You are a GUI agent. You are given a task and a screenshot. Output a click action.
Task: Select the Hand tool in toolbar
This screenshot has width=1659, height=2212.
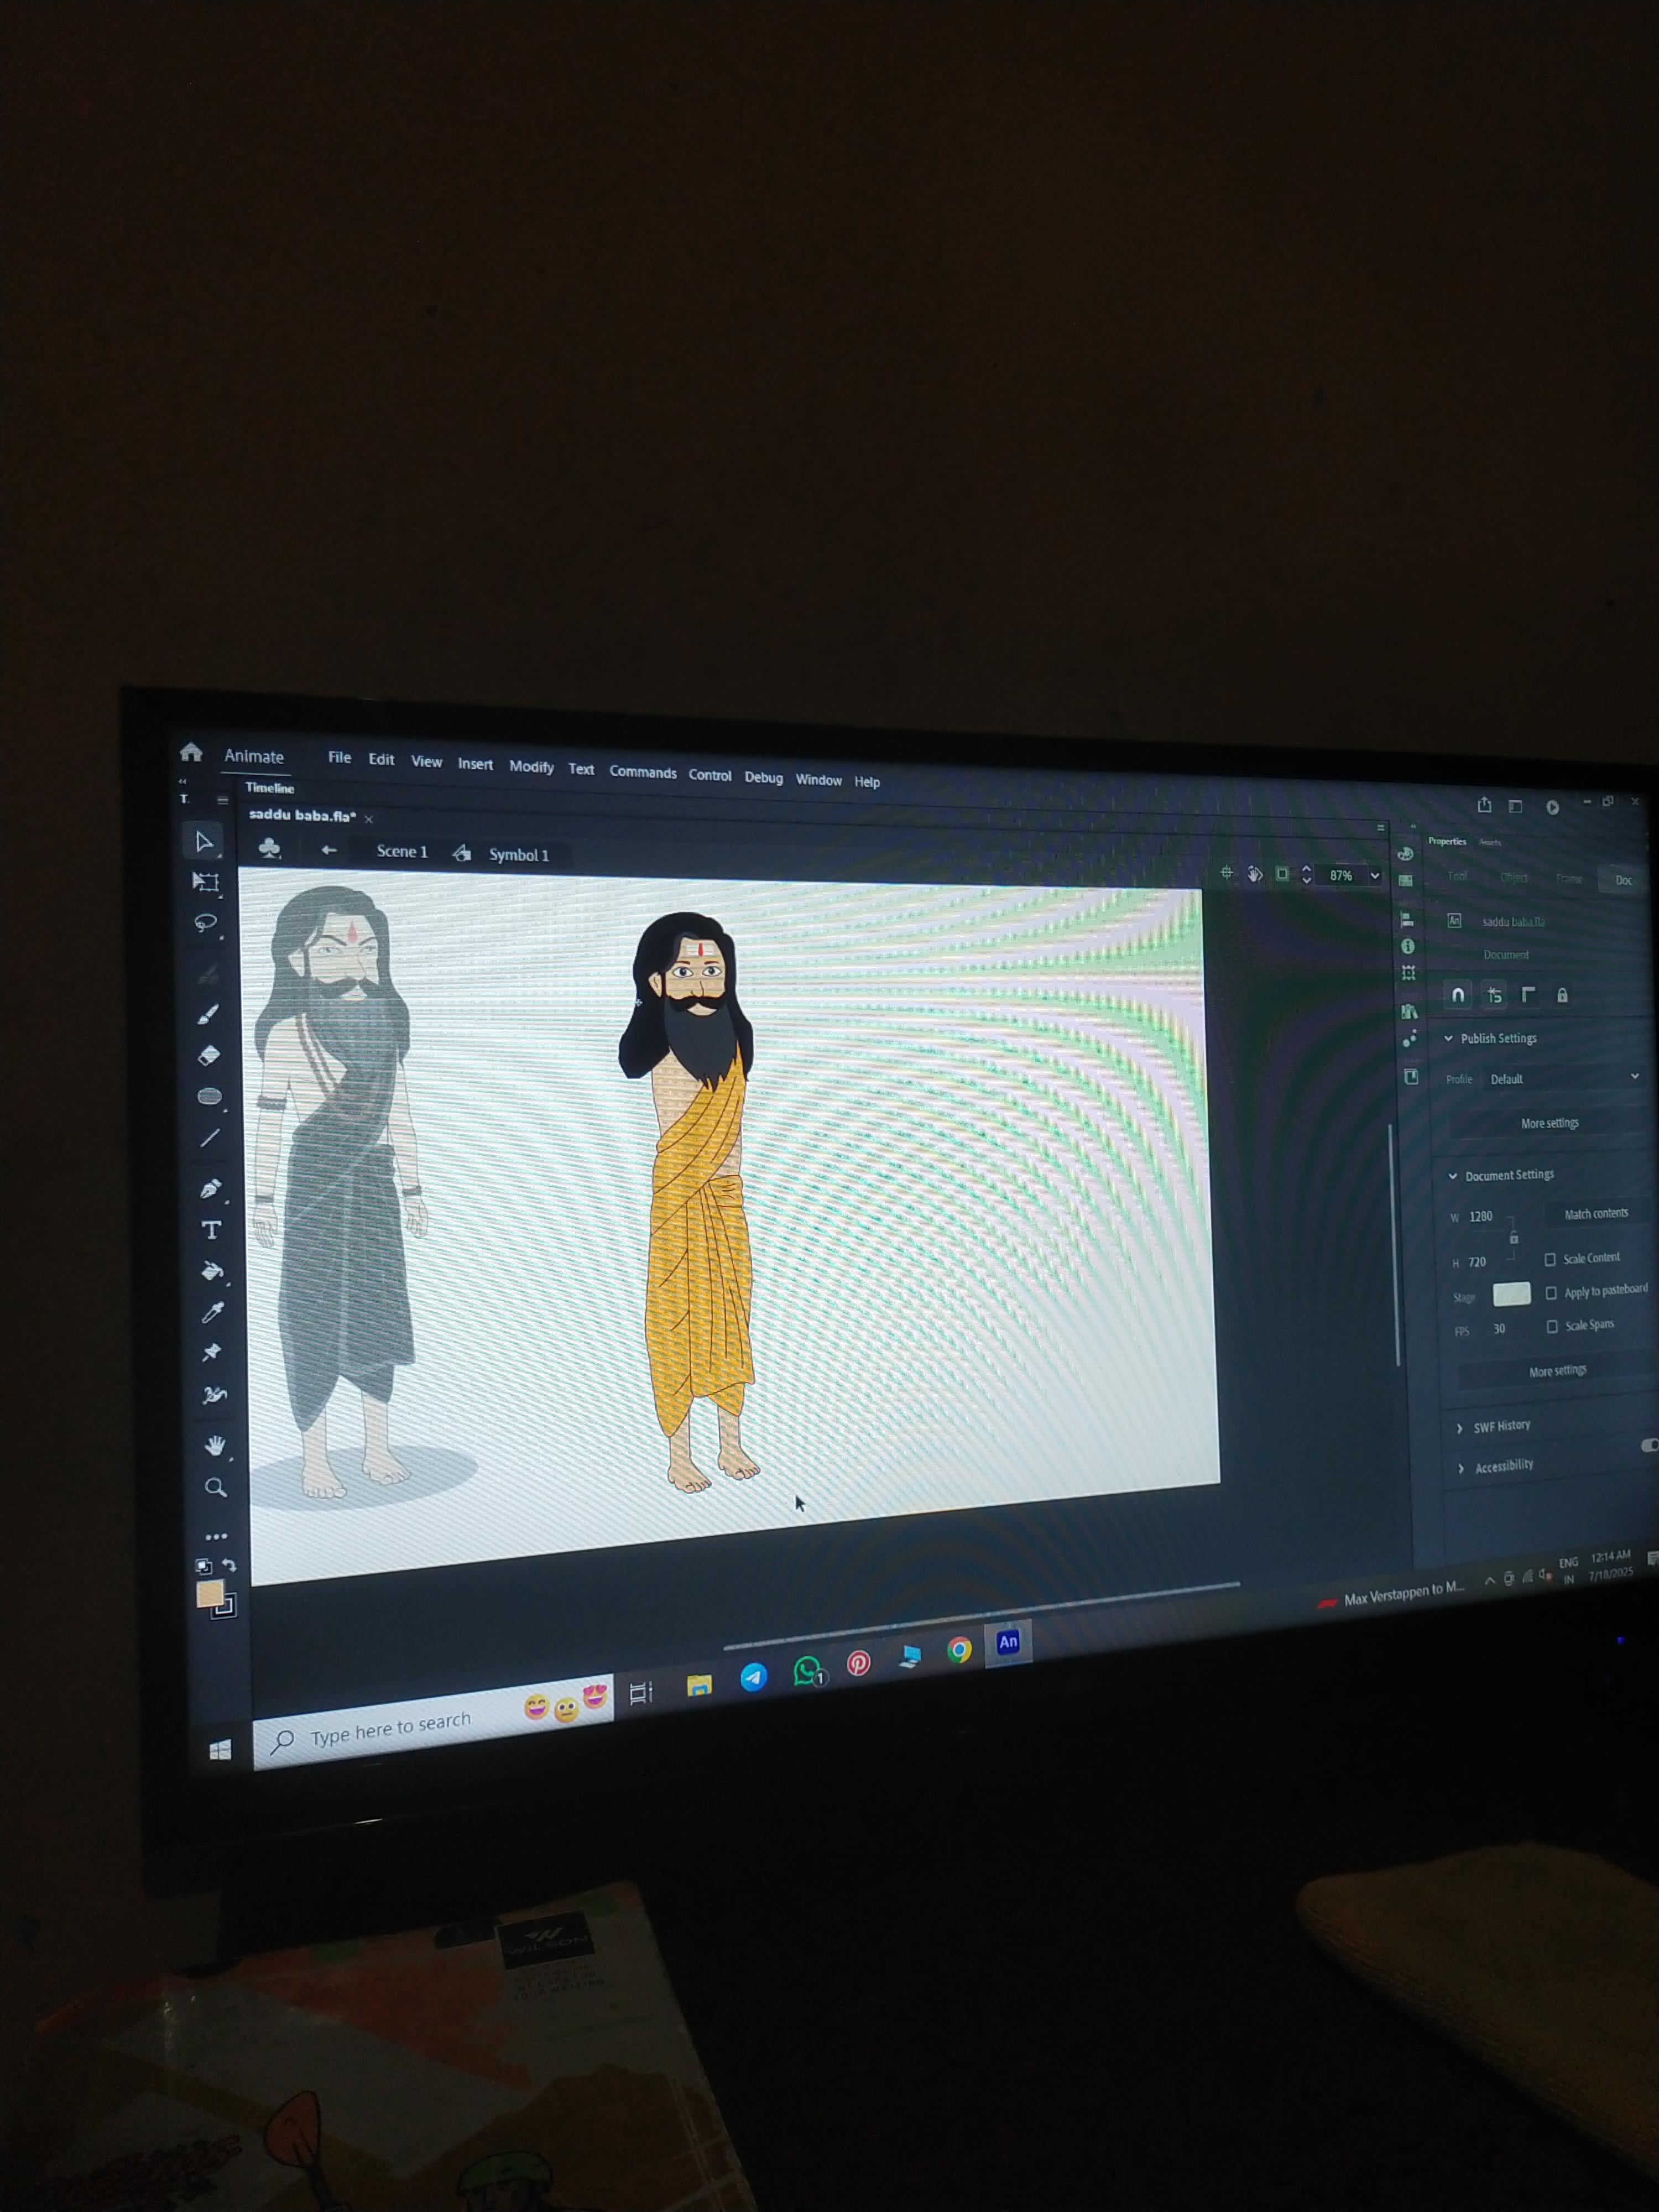tap(215, 1446)
